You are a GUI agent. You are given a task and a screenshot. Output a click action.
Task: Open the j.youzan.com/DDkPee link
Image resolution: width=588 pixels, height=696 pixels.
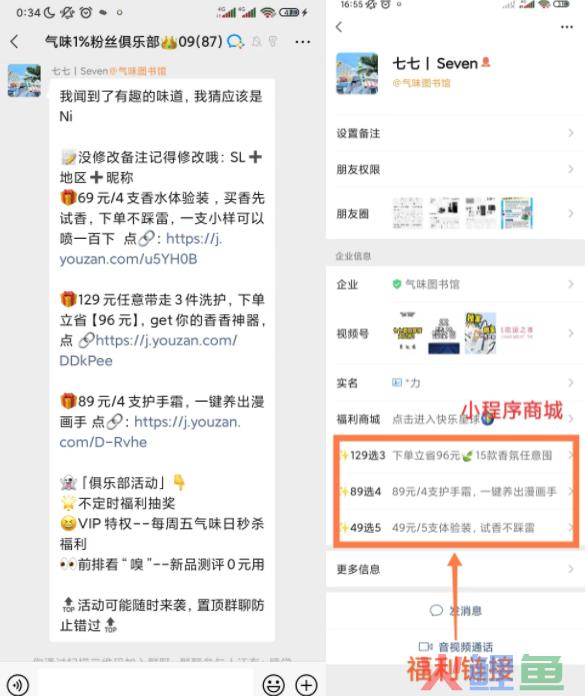149,350
